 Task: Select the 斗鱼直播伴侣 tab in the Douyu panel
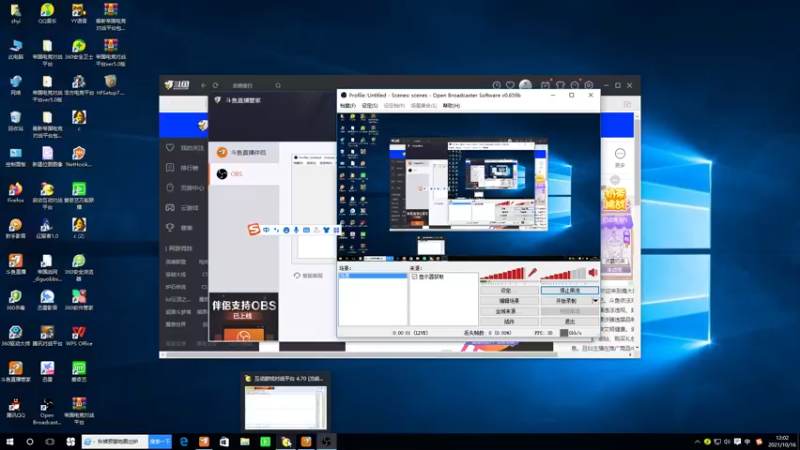pyautogui.click(x=244, y=153)
